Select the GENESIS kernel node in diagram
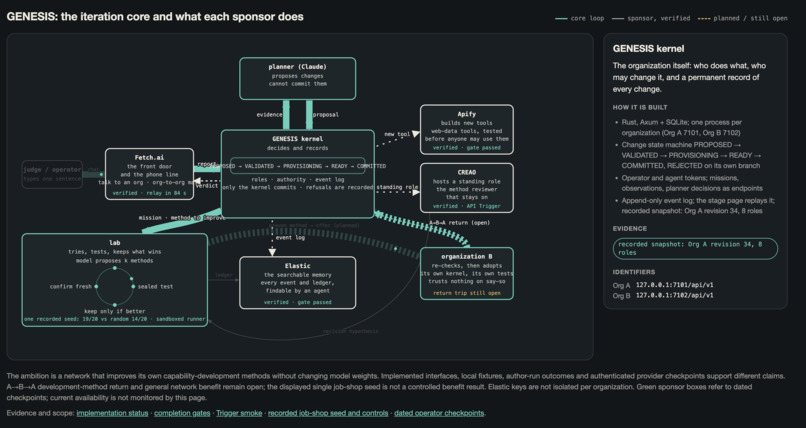806x428 pixels. click(x=298, y=174)
